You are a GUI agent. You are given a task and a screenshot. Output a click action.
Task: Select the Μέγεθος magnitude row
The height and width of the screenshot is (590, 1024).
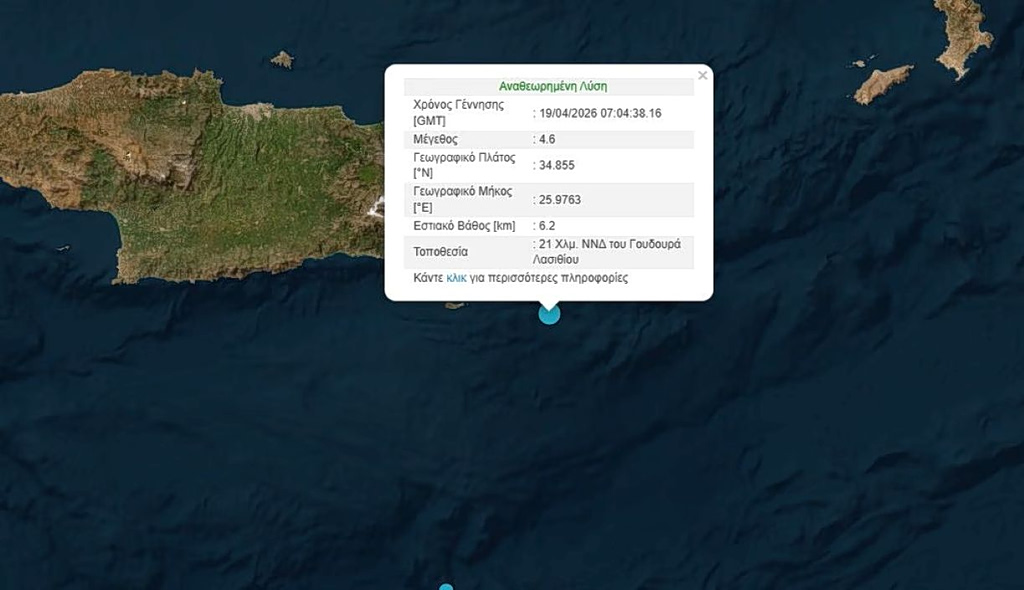pos(500,139)
